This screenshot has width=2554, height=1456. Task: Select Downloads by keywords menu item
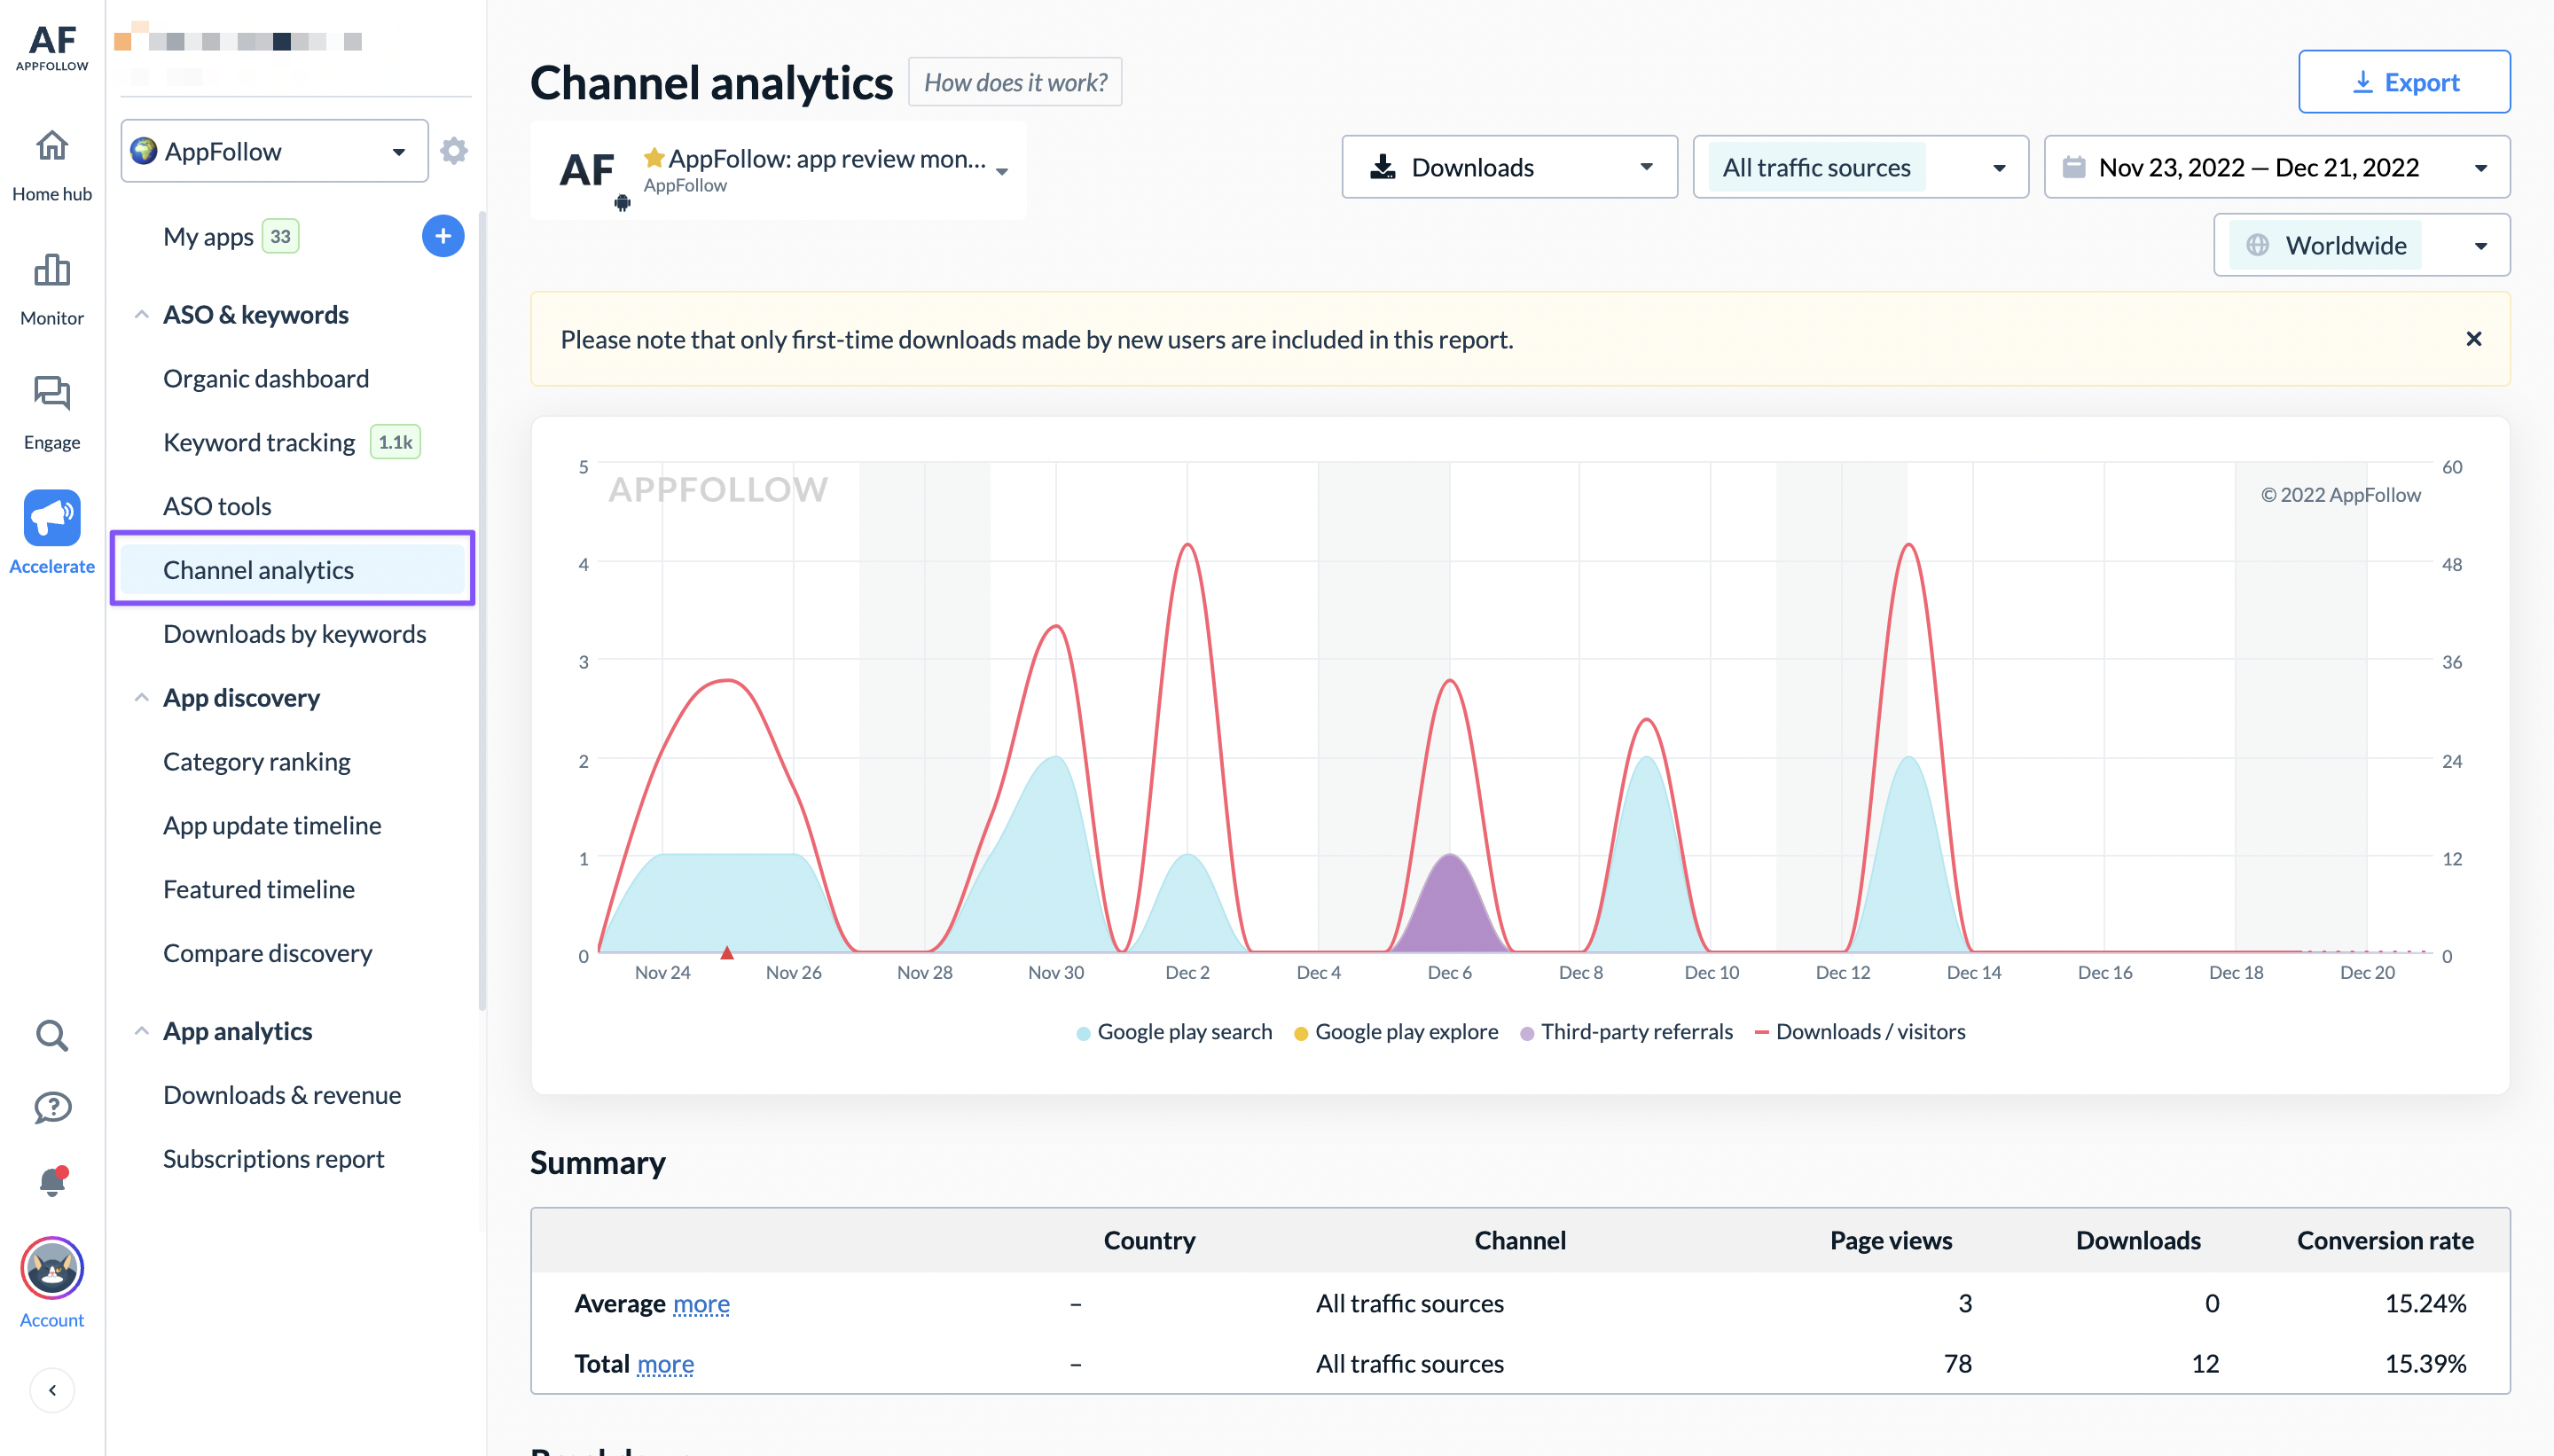pos(294,633)
